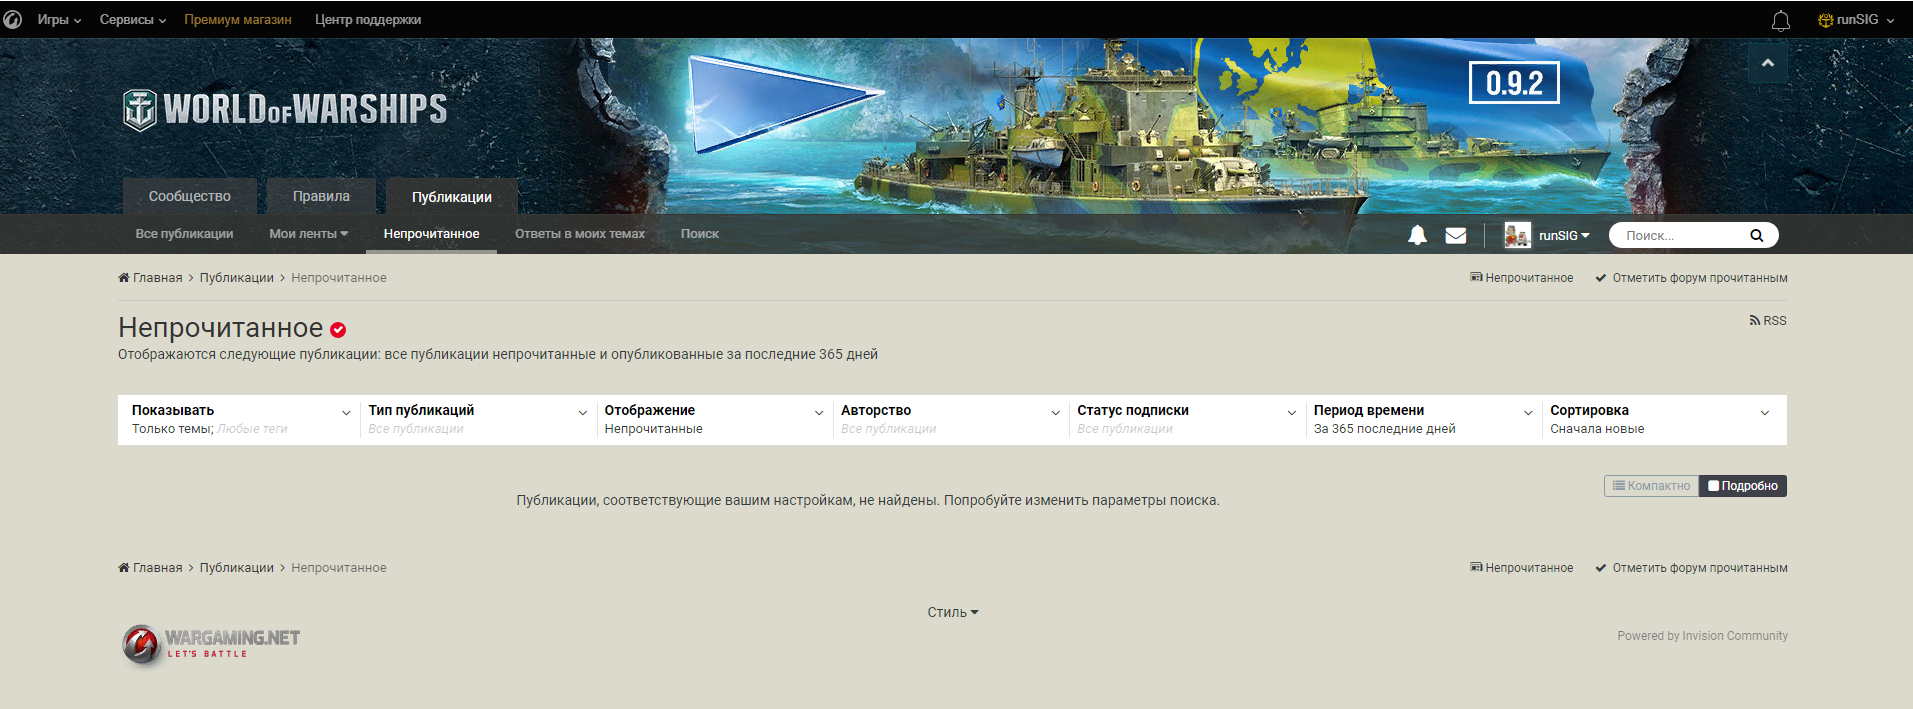1913x709 pixels.
Task: Open runSIG user dropdown in forum bar
Action: [1564, 236]
